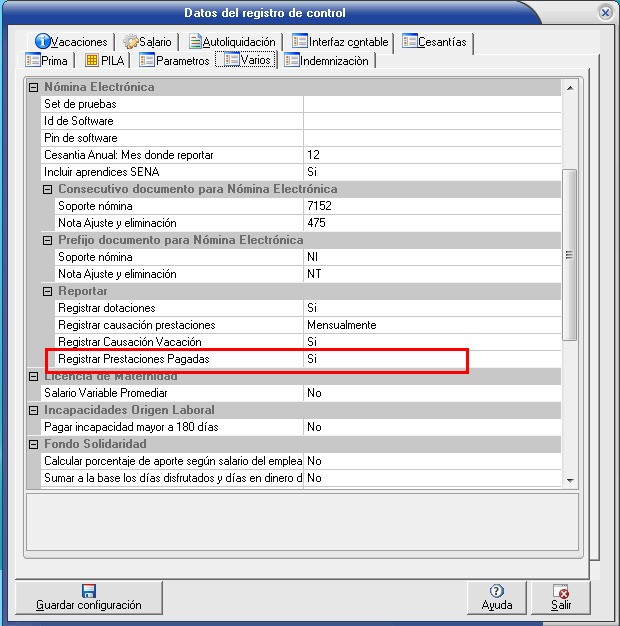The image size is (620, 626).
Task: Click the Salir exit icon
Action: click(x=561, y=591)
